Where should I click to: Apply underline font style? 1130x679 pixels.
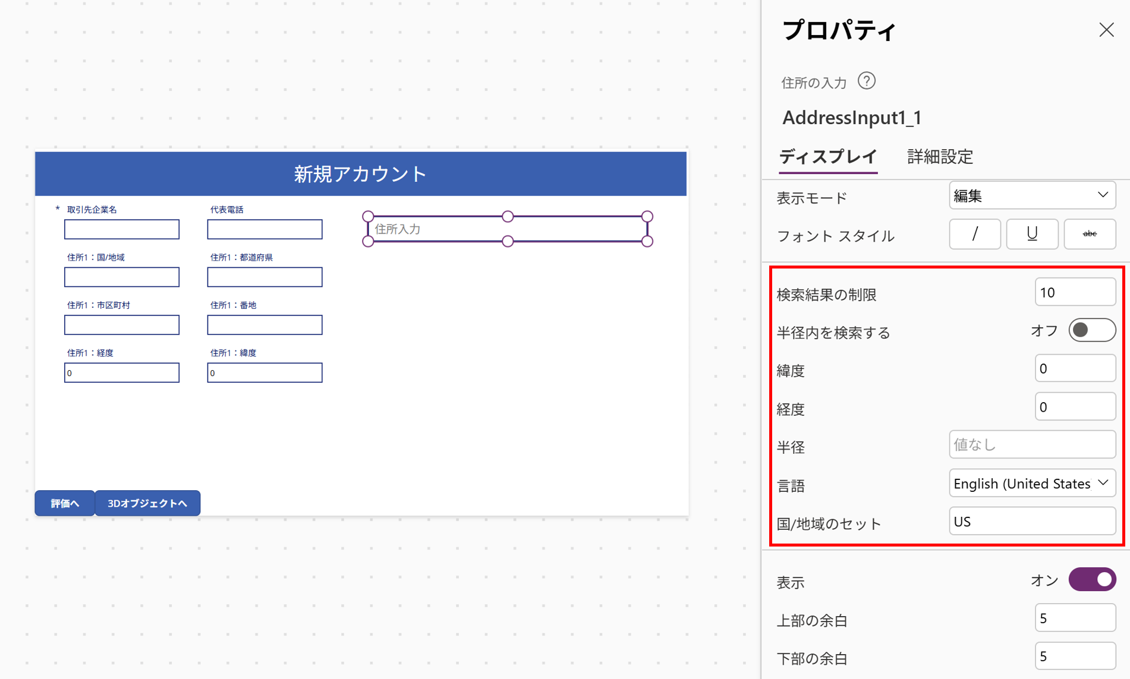pyautogui.click(x=1032, y=234)
